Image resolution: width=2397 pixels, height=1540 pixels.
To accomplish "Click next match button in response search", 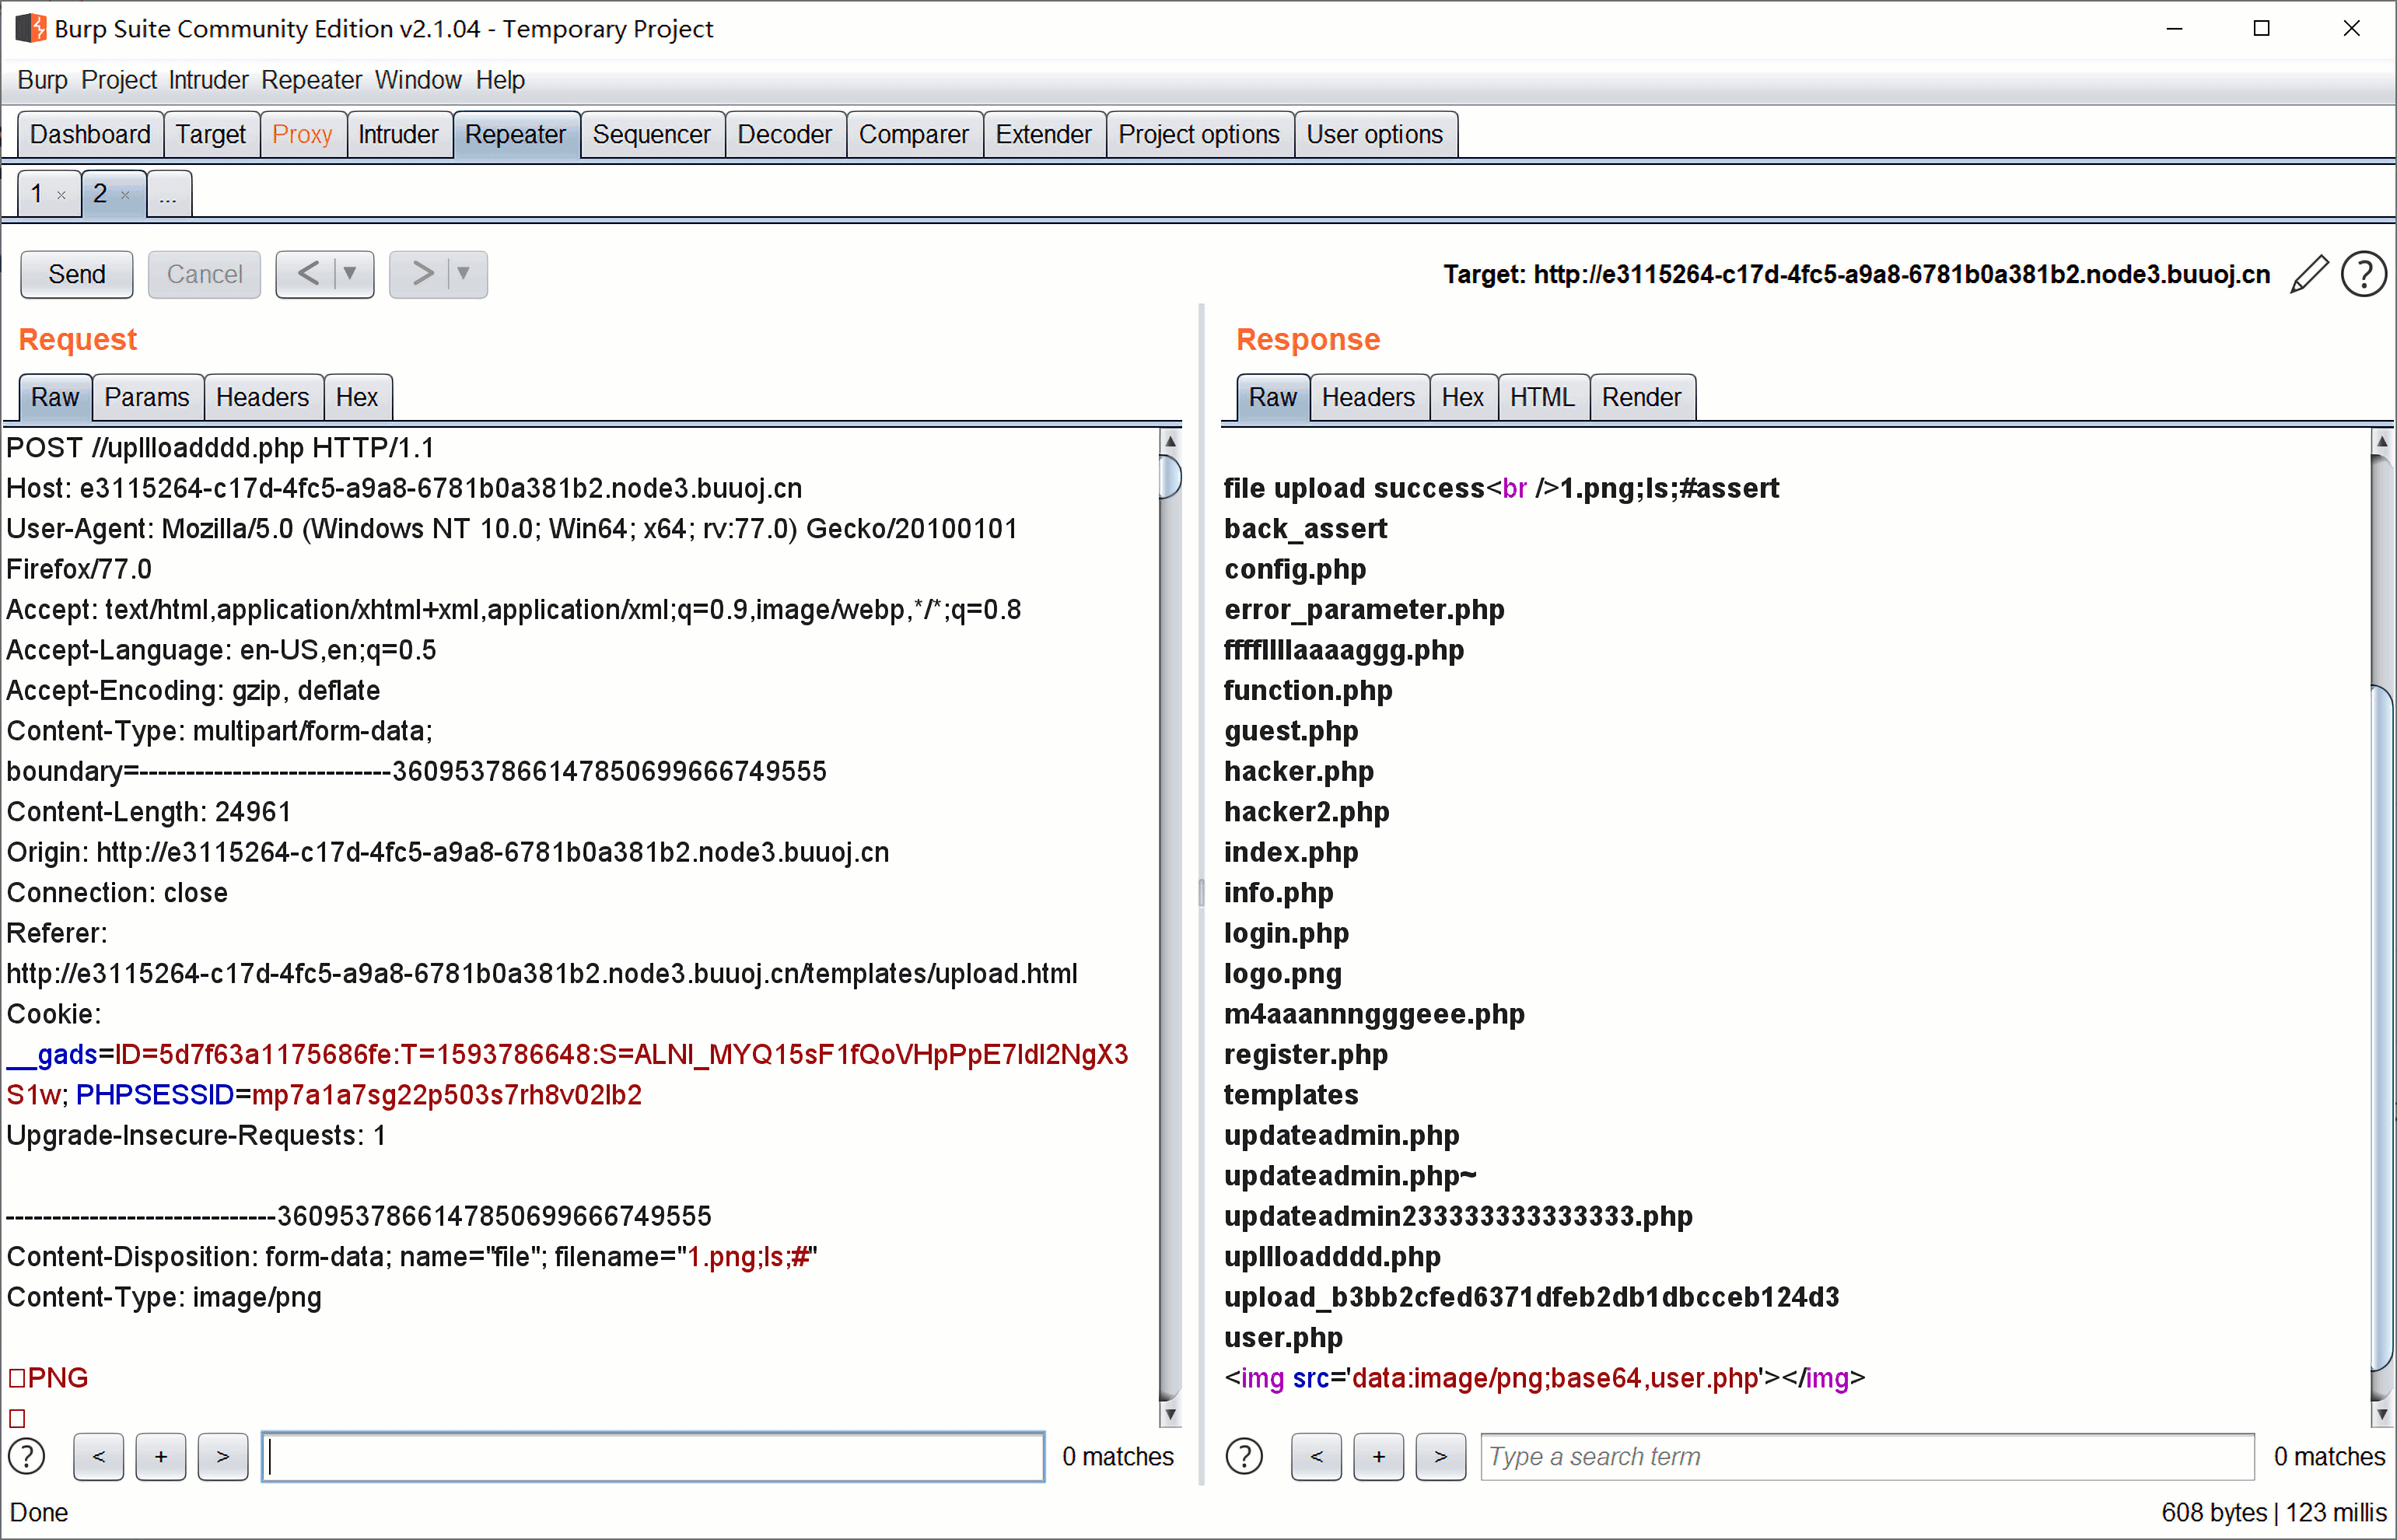I will point(1441,1456).
